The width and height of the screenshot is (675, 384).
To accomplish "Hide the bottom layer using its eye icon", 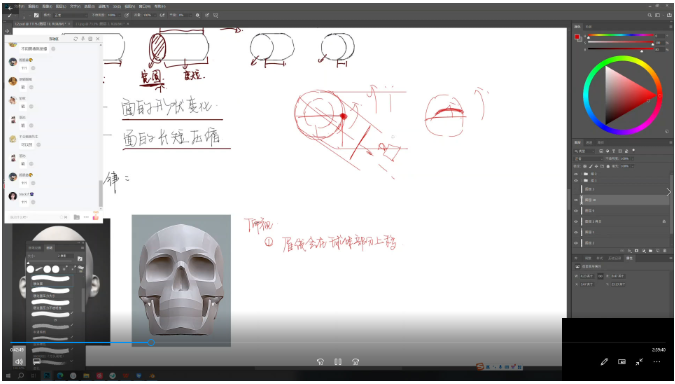I will click(576, 243).
